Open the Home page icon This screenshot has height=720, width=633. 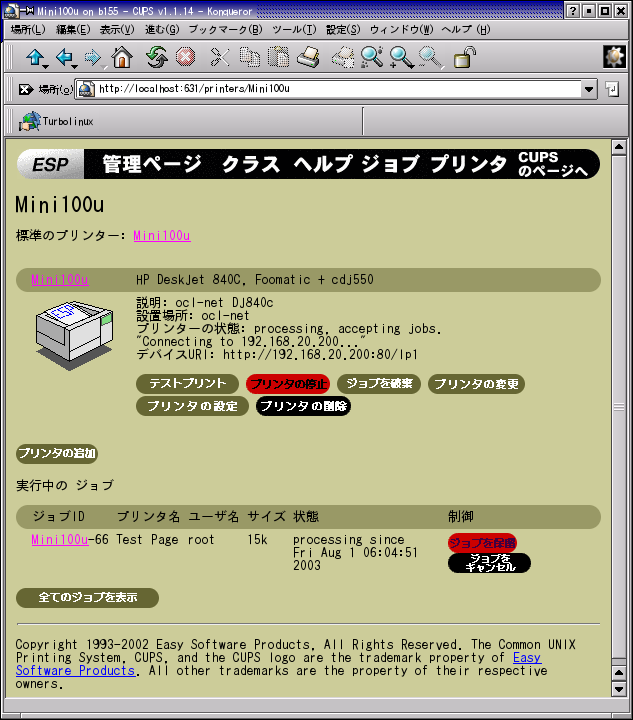tap(122, 58)
